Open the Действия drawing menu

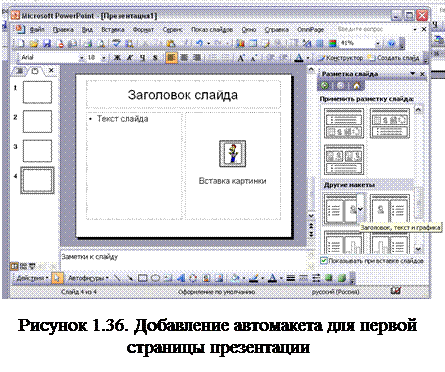(32, 278)
